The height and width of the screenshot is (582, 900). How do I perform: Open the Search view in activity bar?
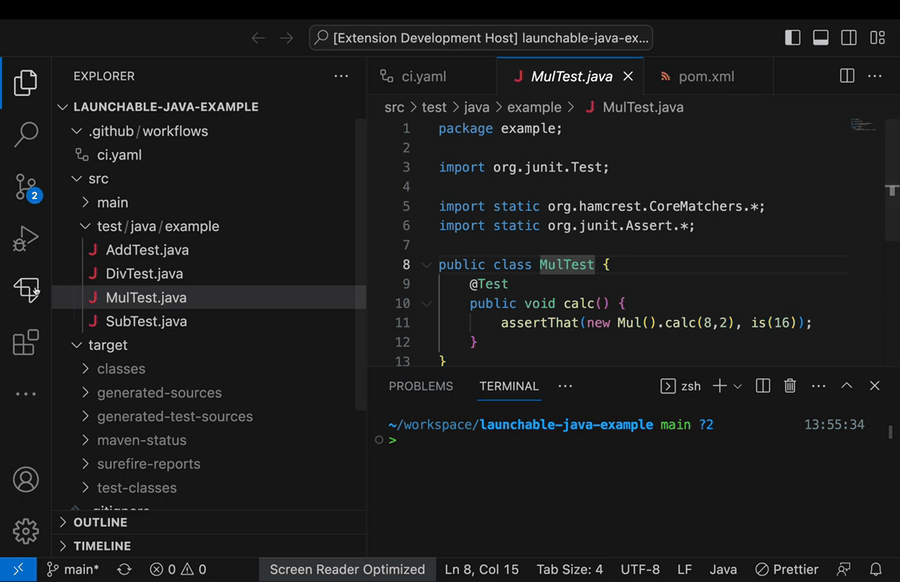point(26,134)
